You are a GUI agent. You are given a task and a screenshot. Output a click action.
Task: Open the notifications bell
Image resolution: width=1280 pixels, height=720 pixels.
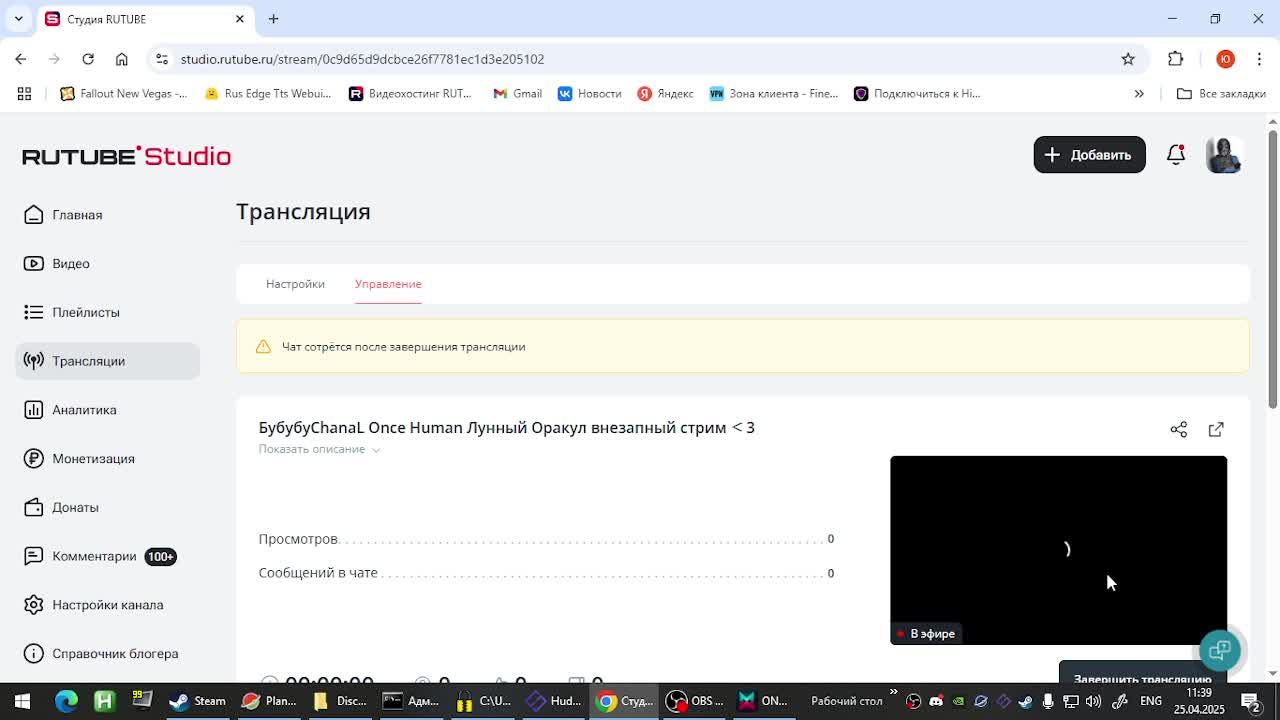click(x=1176, y=155)
